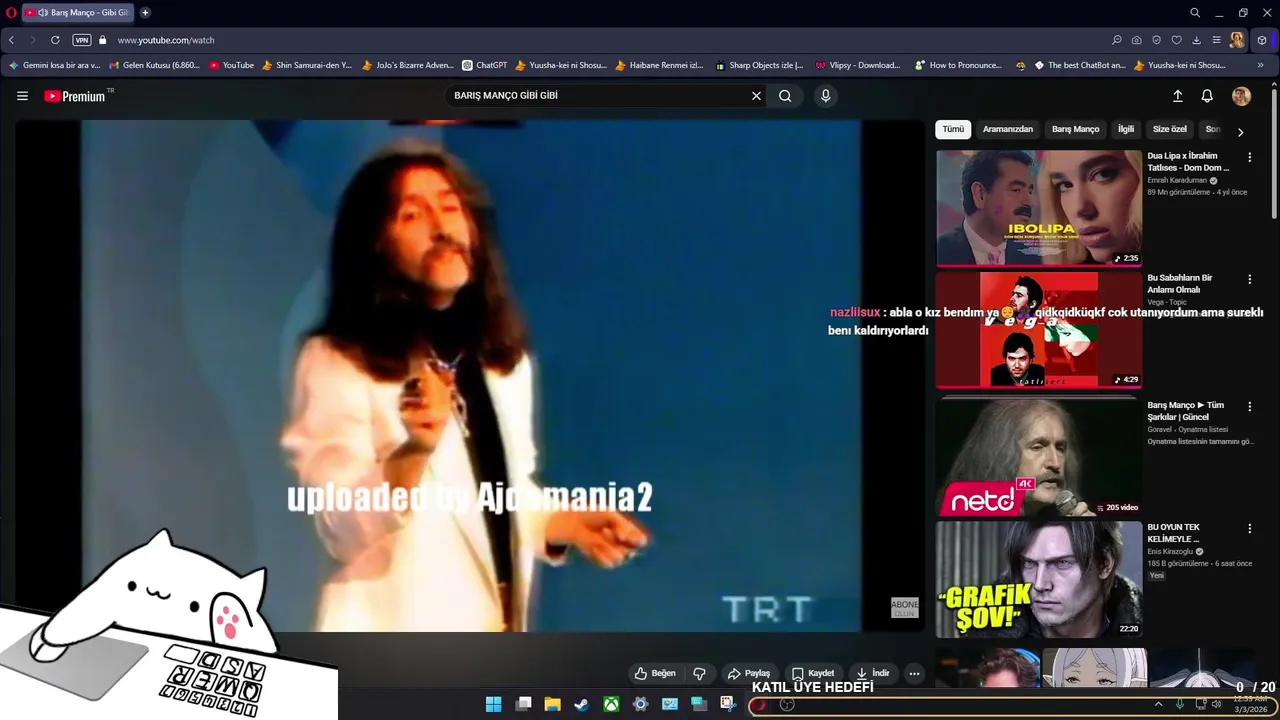Open the ad blocker shield icon

point(1157,40)
